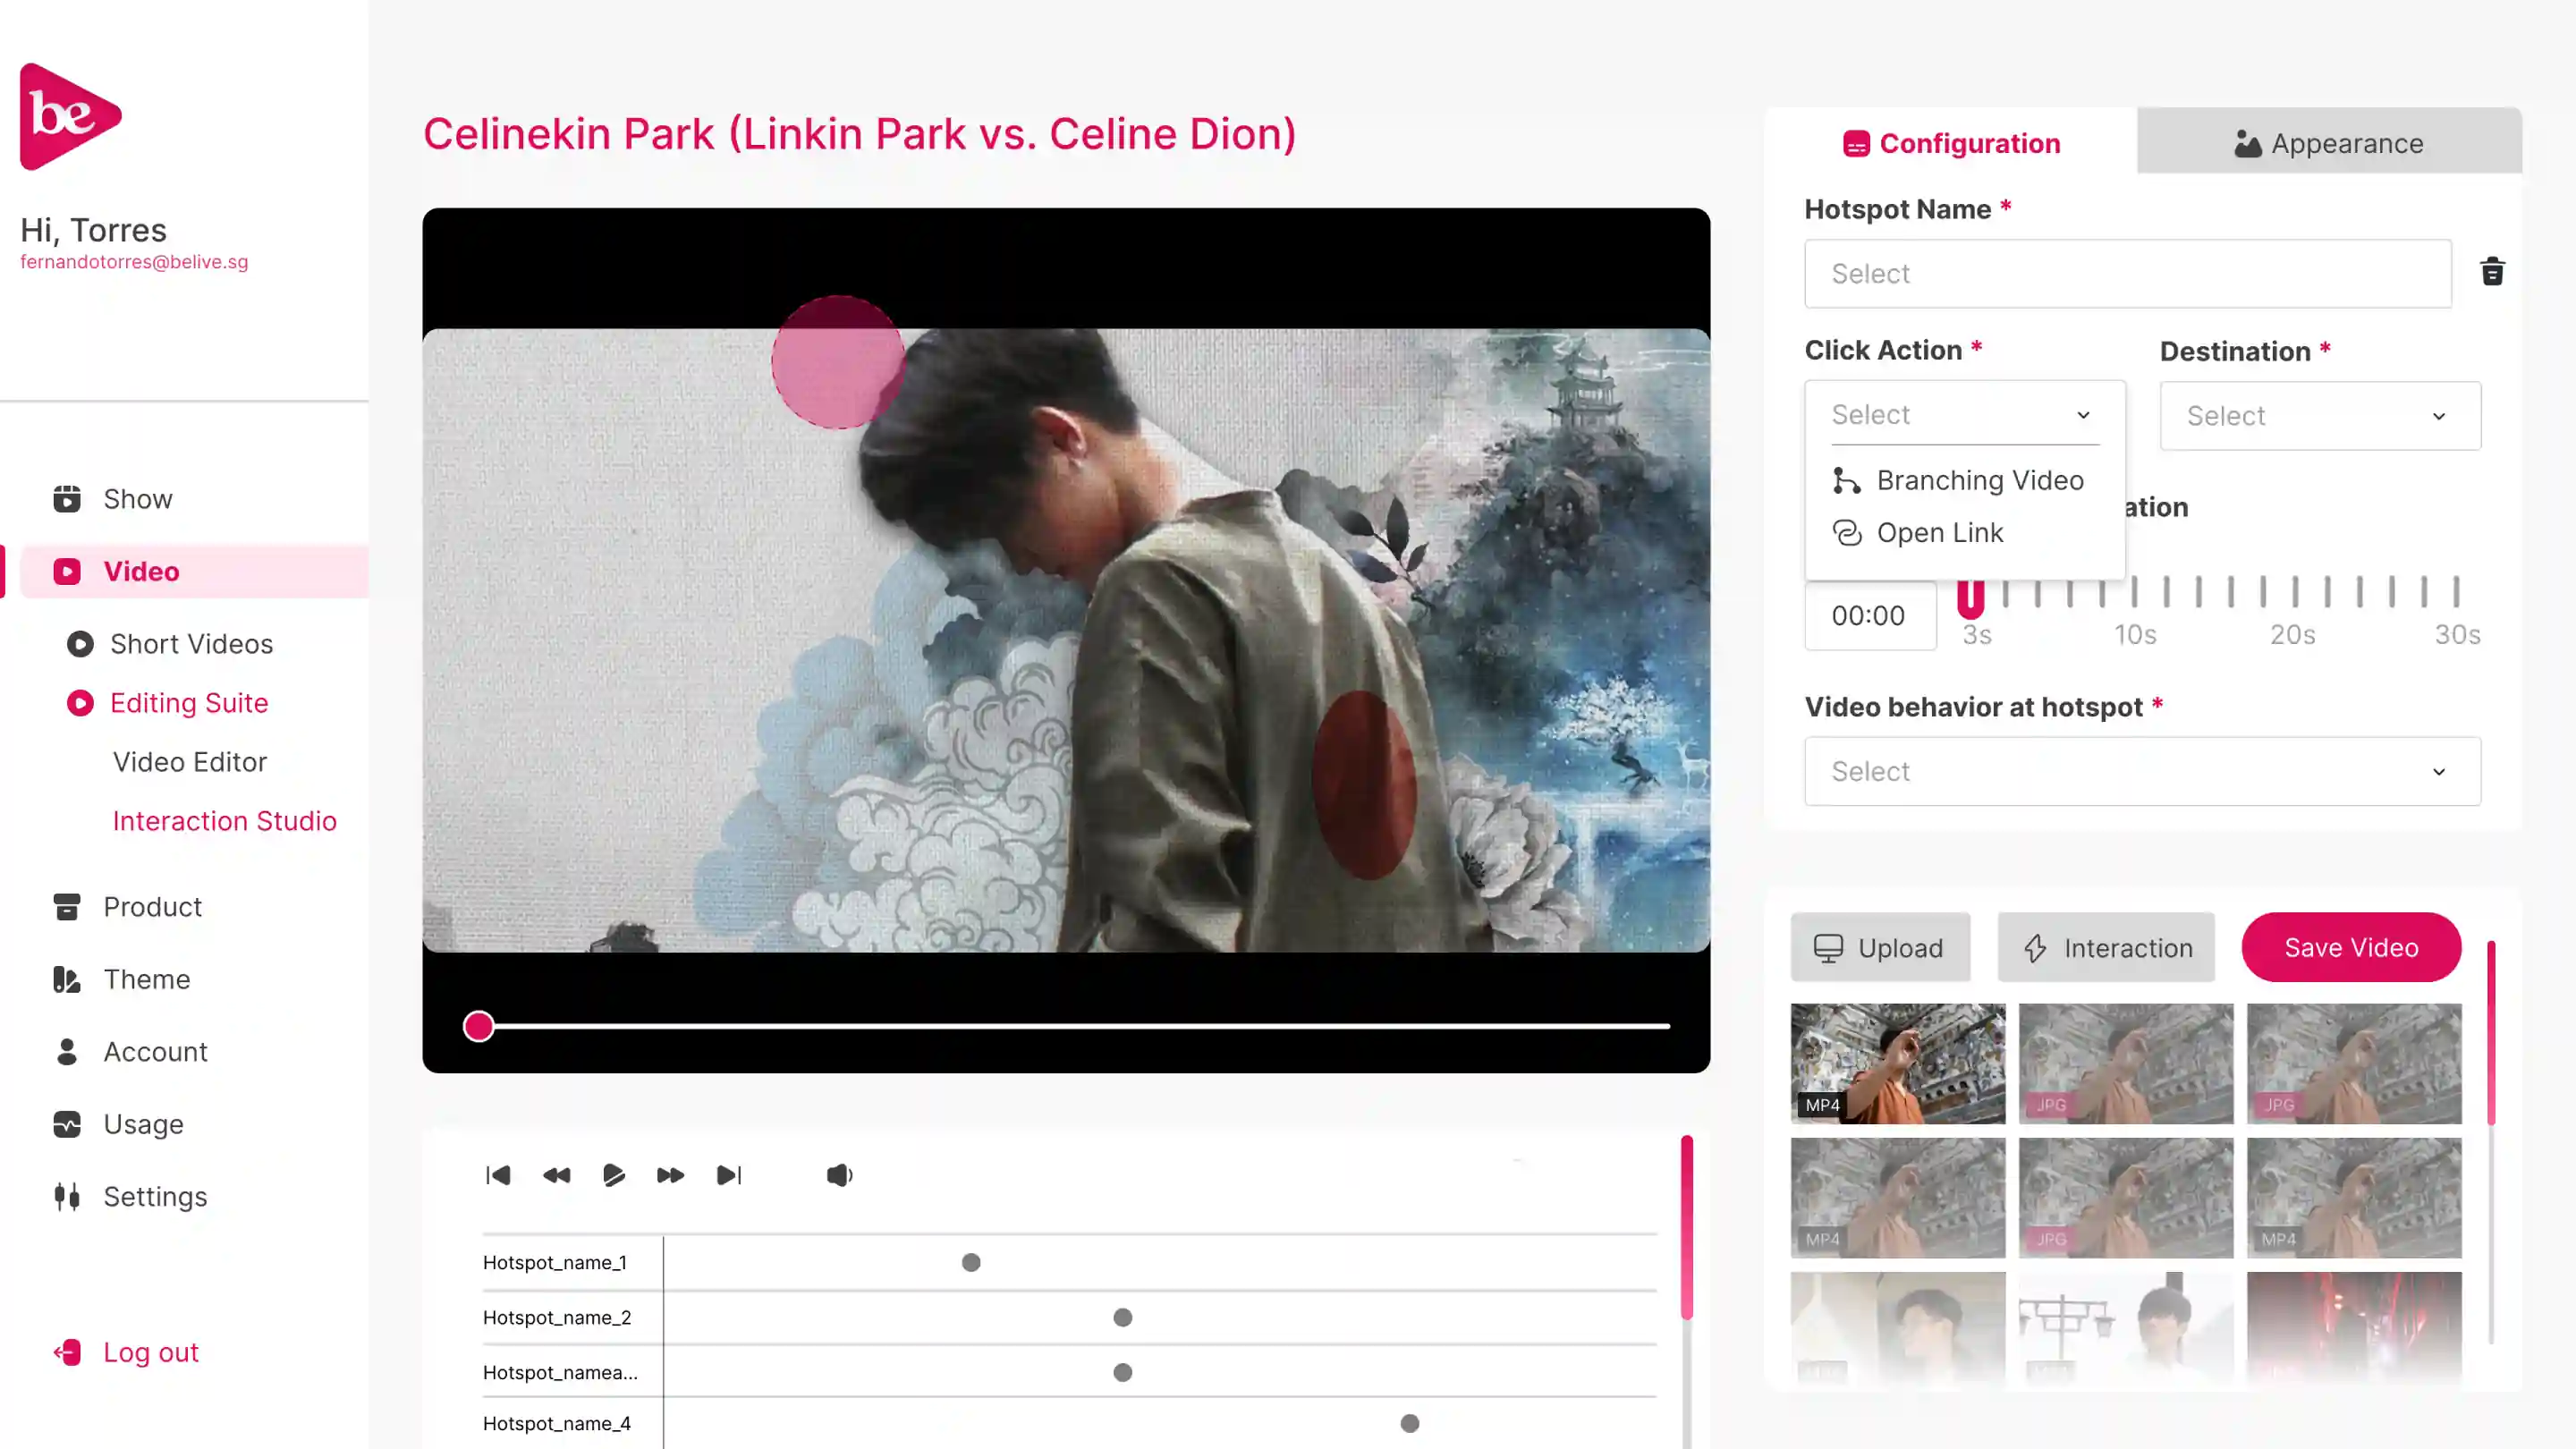Viewport: 2576px width, 1449px height.
Task: Click the Configuration tab icon
Action: pyautogui.click(x=1856, y=144)
